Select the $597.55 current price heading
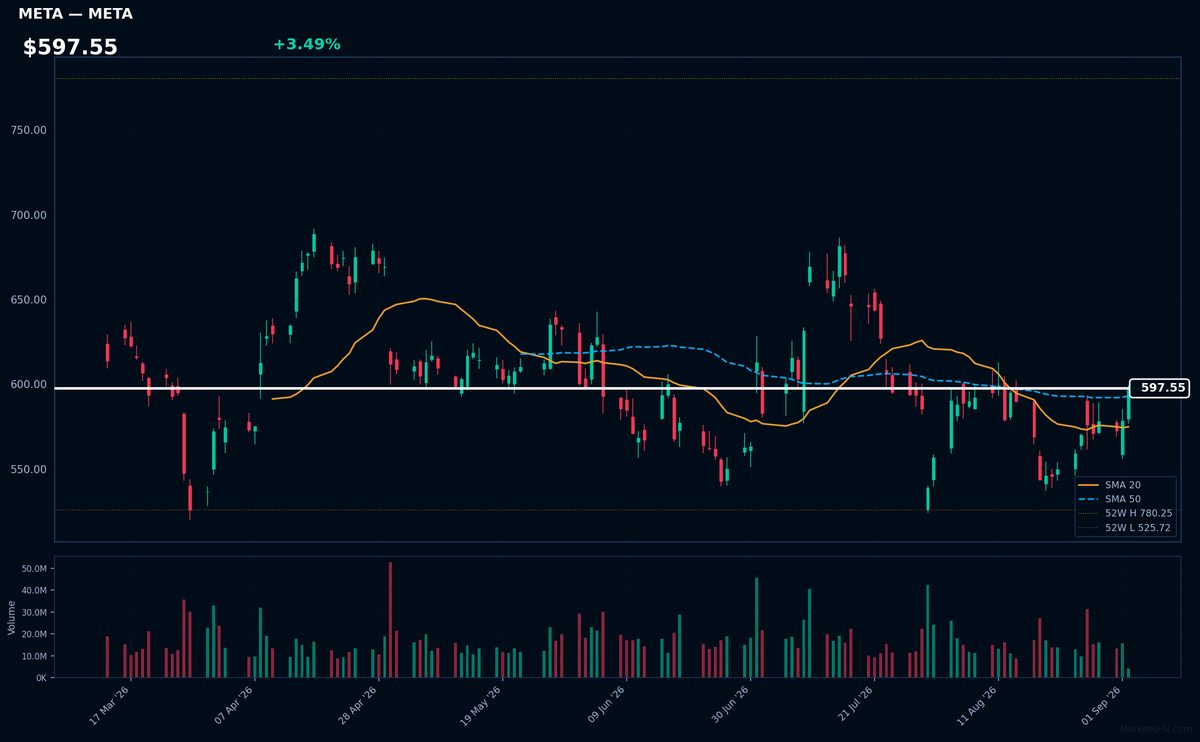 70,47
